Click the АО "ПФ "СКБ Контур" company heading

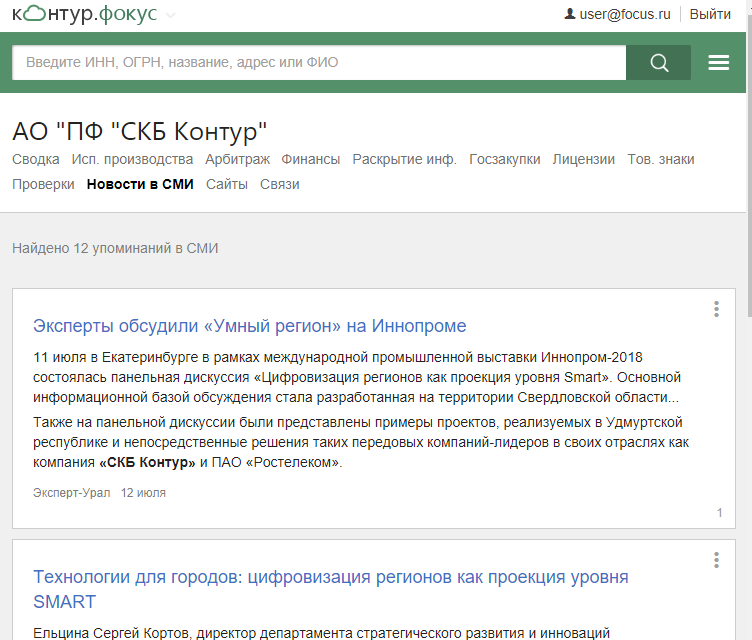[x=140, y=131]
